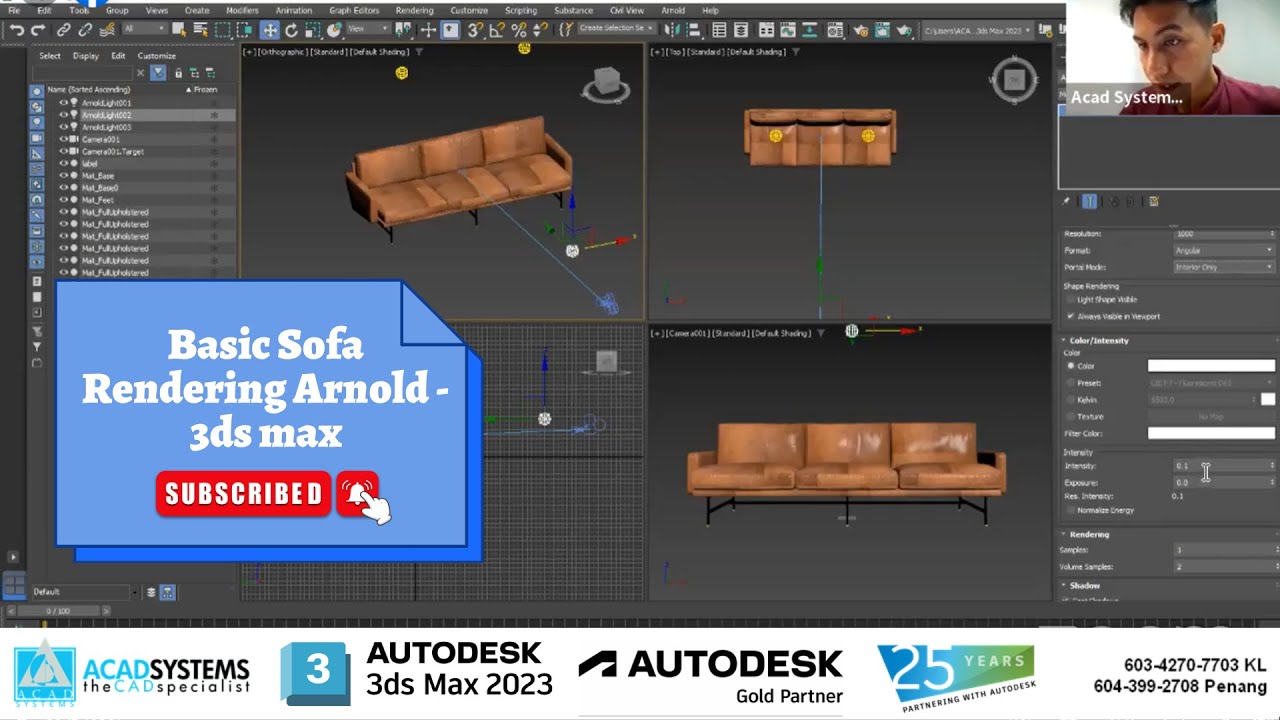Click the Filter Color swatch
The width and height of the screenshot is (1280, 720).
1211,433
